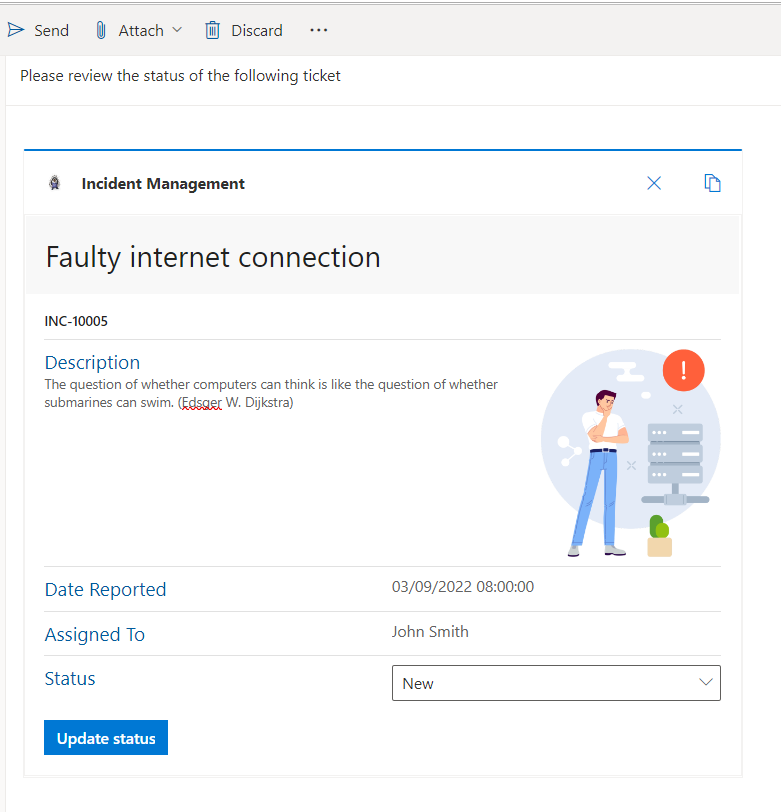Viewport: 781px width, 812px height.
Task: Click the ticket number INC-10005
Action: [76, 321]
